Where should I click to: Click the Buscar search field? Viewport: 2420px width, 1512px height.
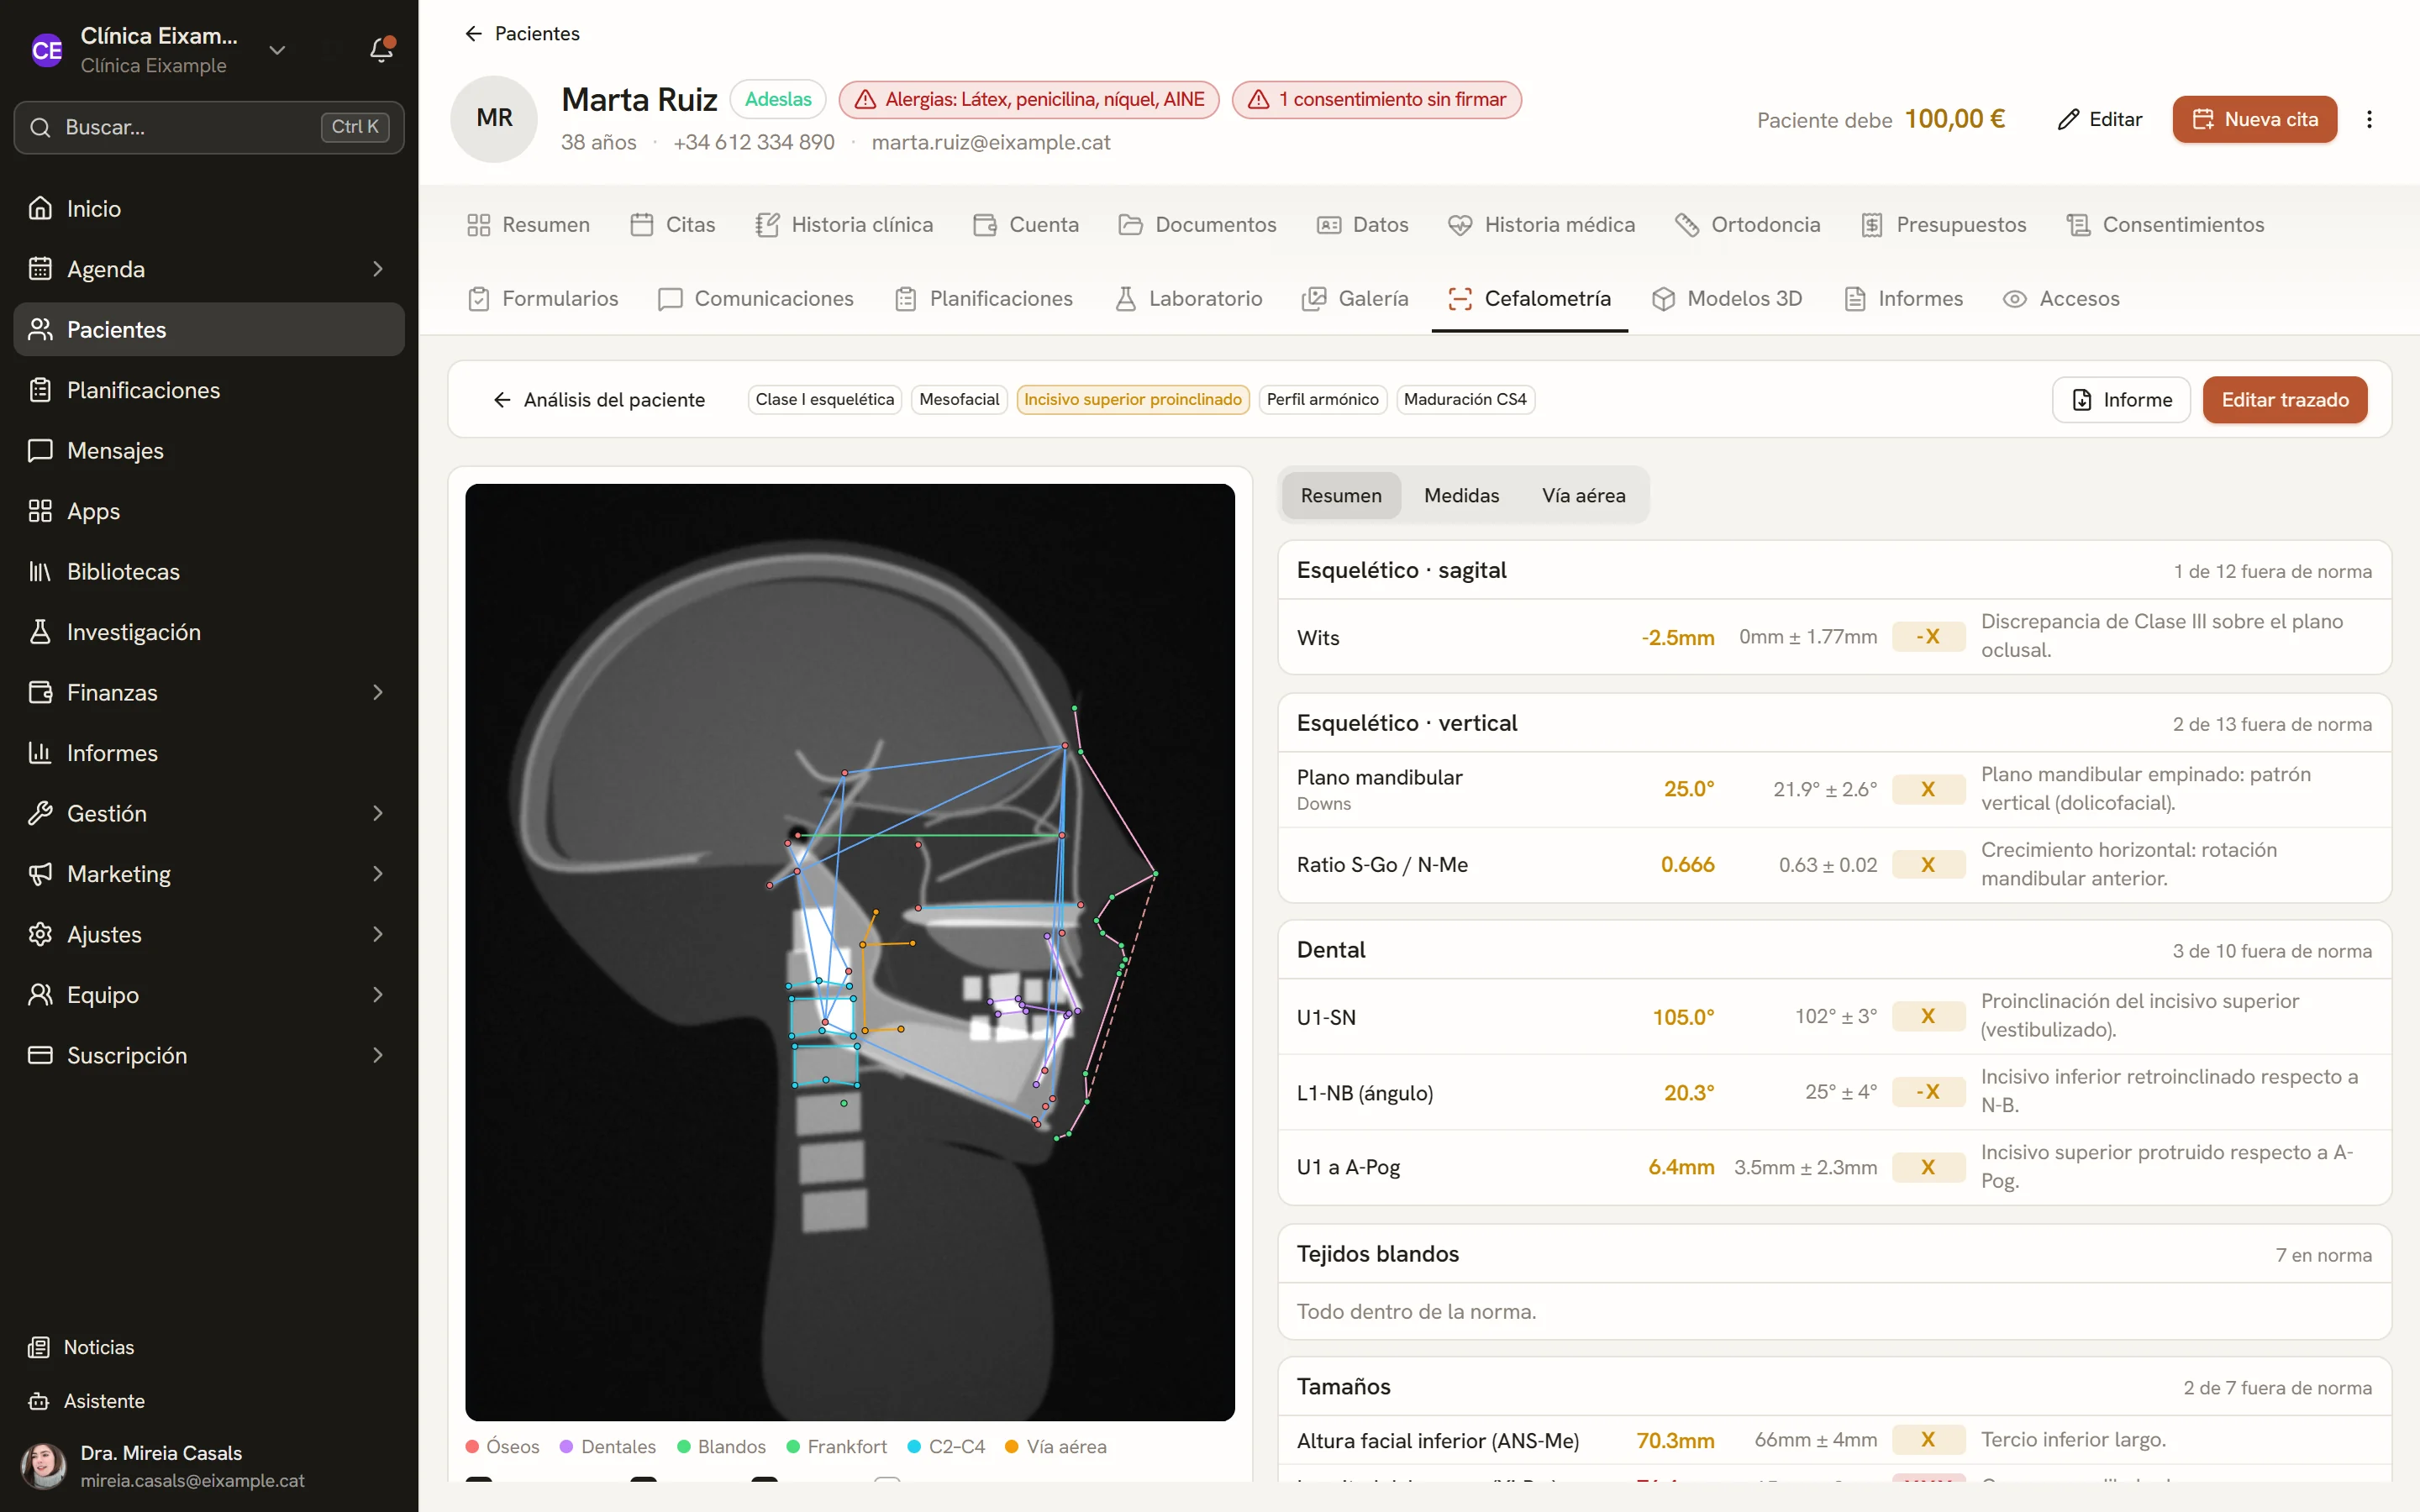[x=209, y=127]
